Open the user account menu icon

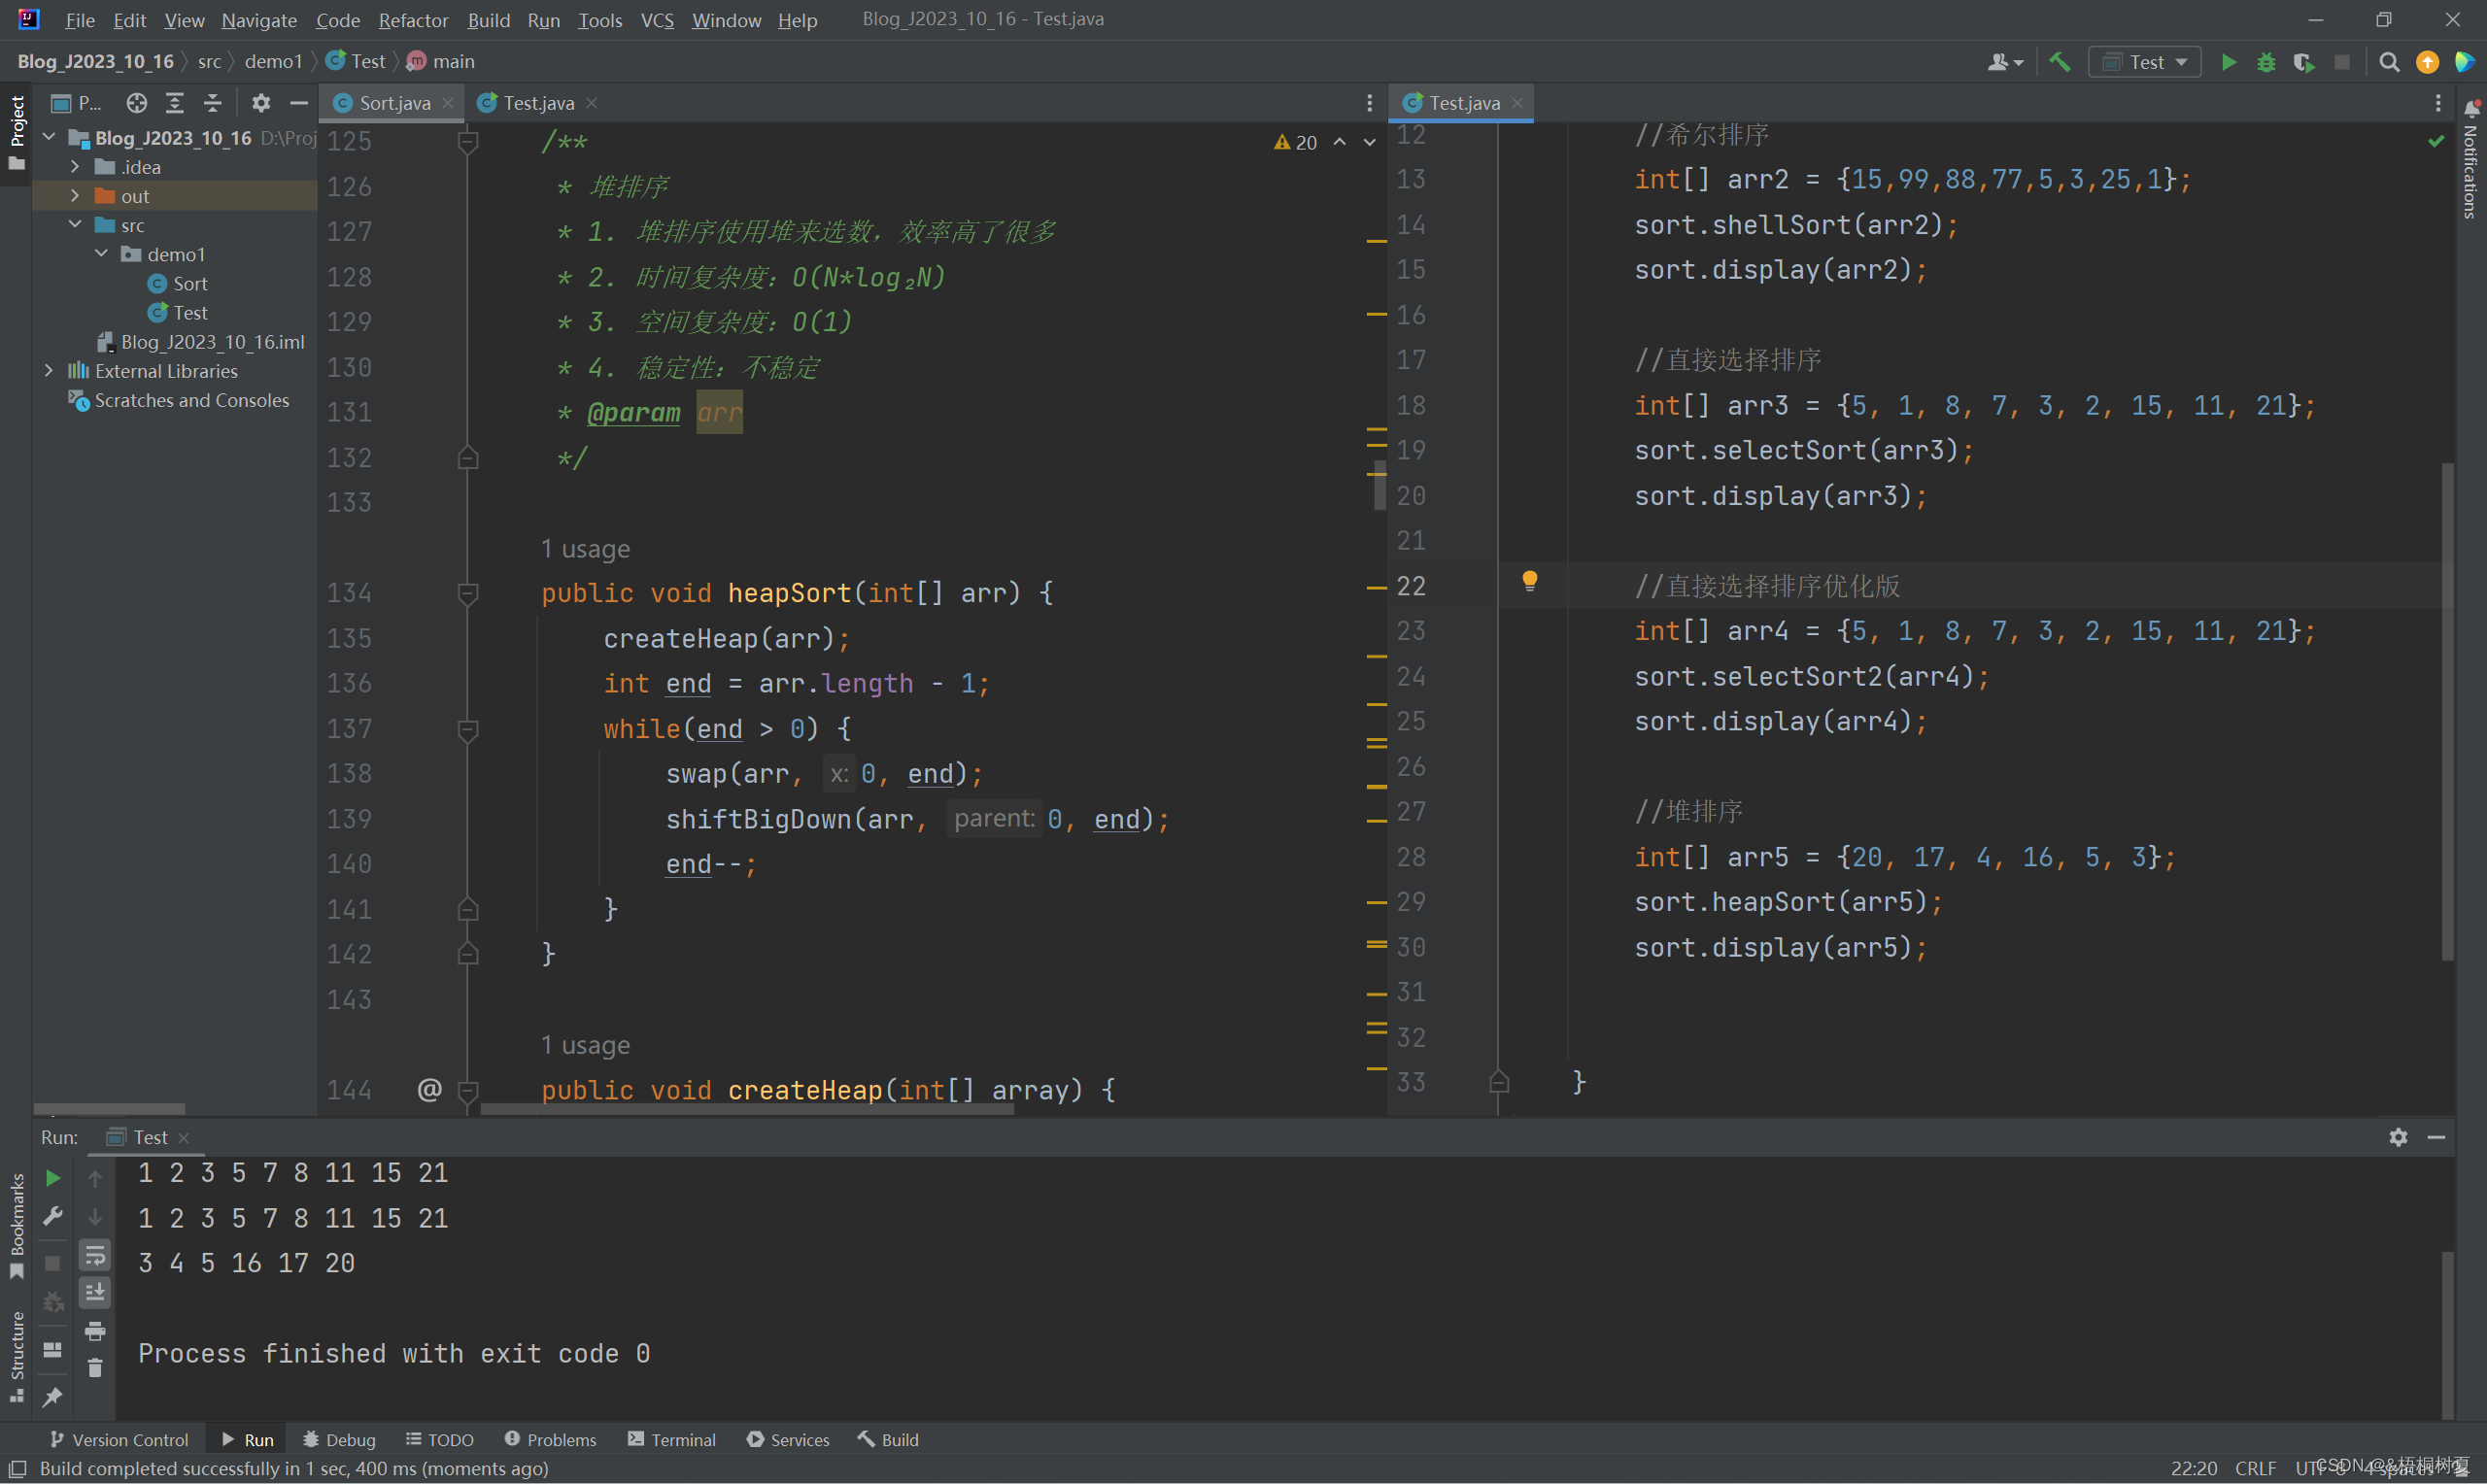(x=2004, y=62)
